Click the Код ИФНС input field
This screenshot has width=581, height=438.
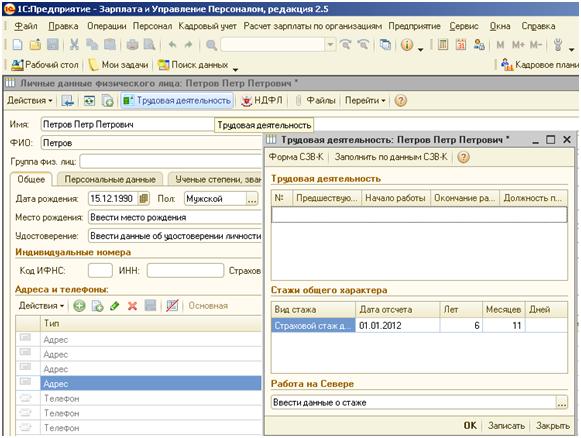100,271
